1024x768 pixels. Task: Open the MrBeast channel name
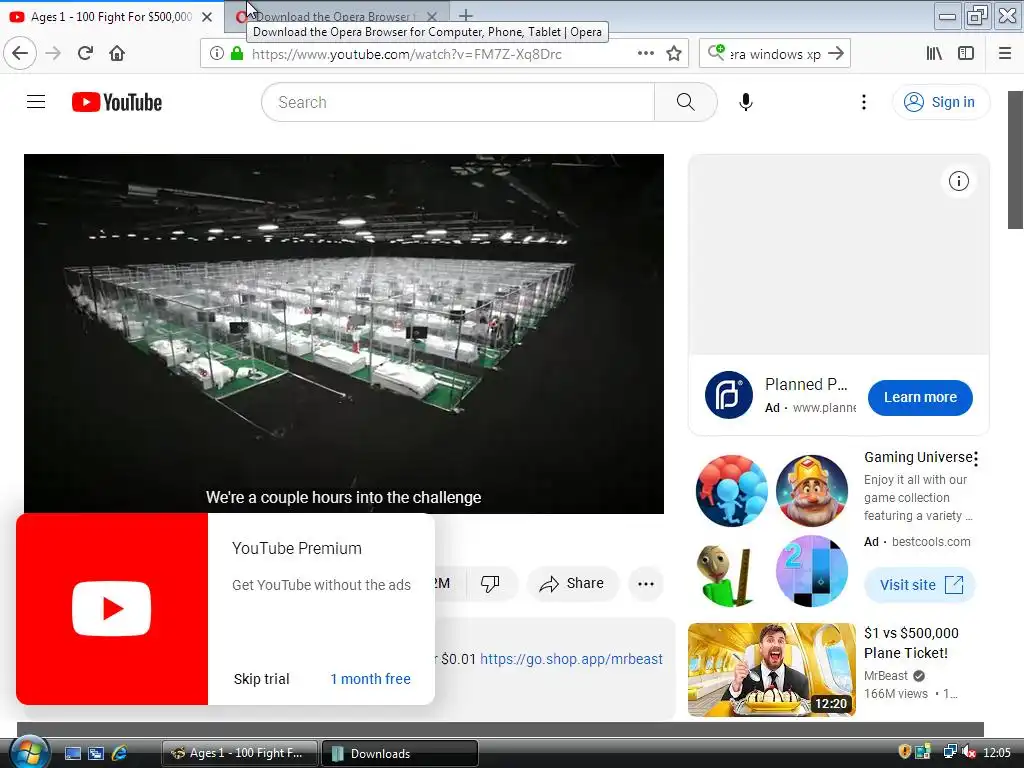[x=886, y=675]
